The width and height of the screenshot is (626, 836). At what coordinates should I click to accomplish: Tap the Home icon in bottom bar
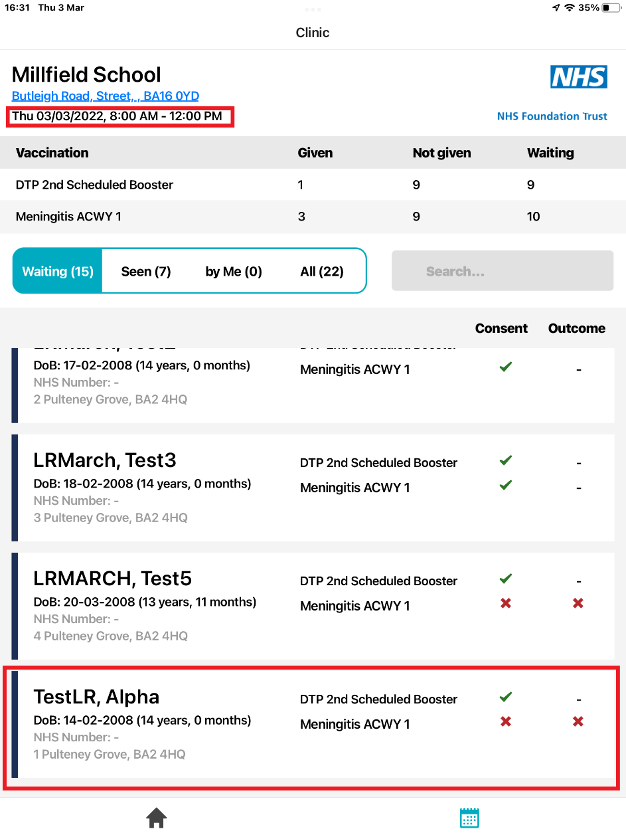point(156,818)
